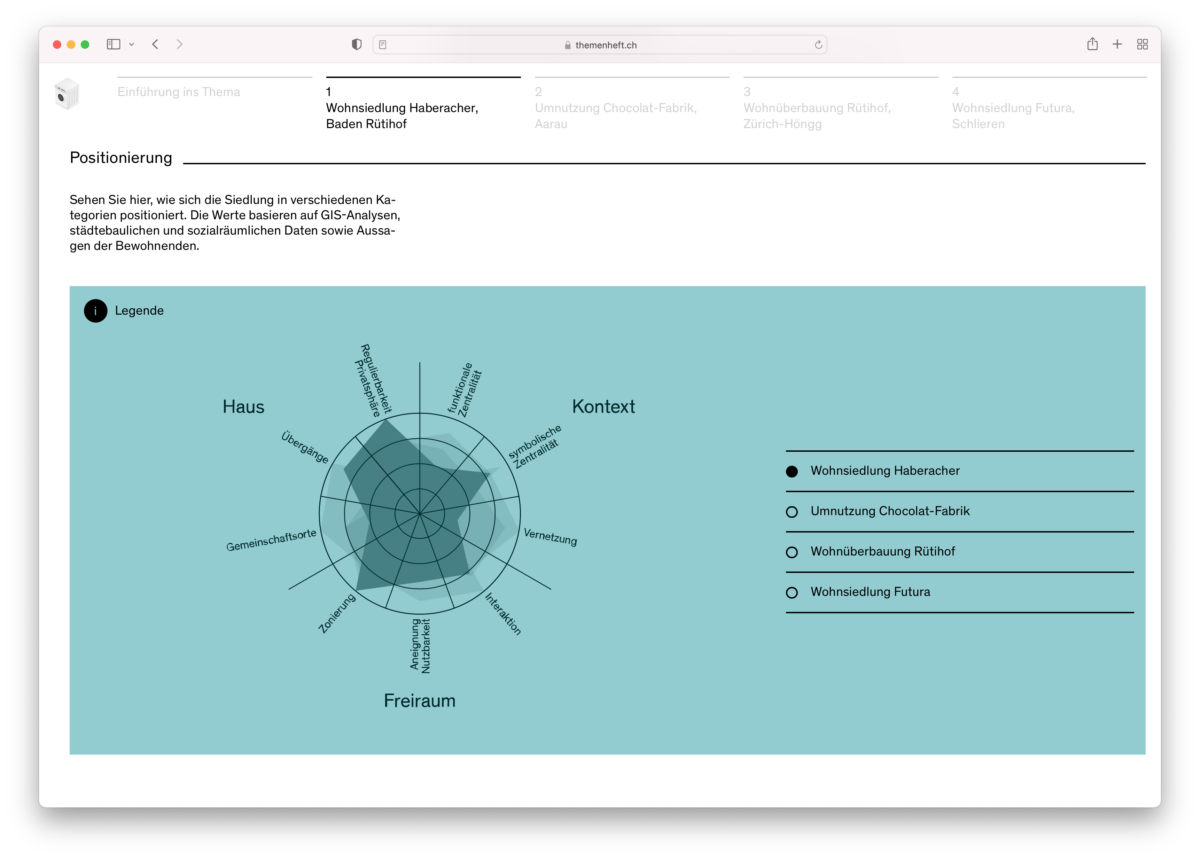
Task: Click the Safari sidebar toggle icon
Action: point(113,44)
